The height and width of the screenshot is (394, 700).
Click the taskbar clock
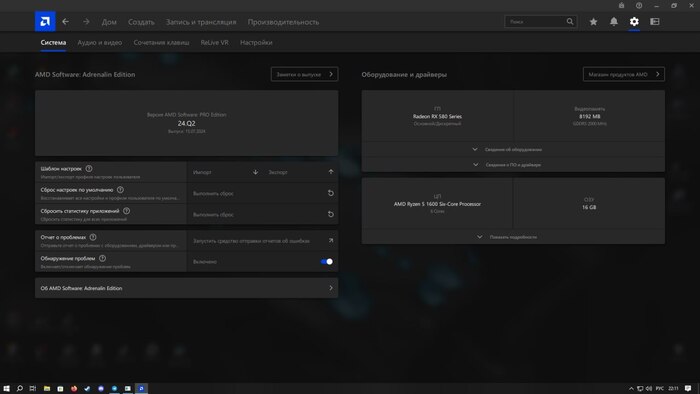tap(674, 388)
